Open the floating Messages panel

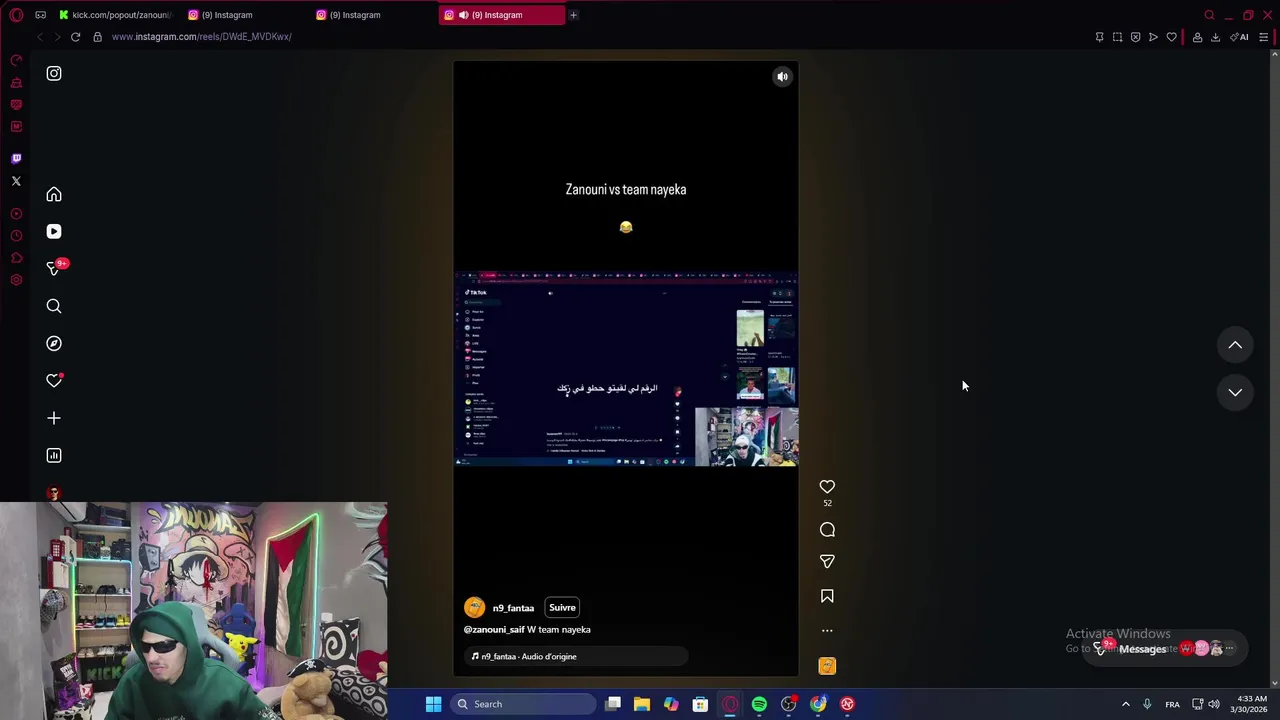[x=1166, y=648]
